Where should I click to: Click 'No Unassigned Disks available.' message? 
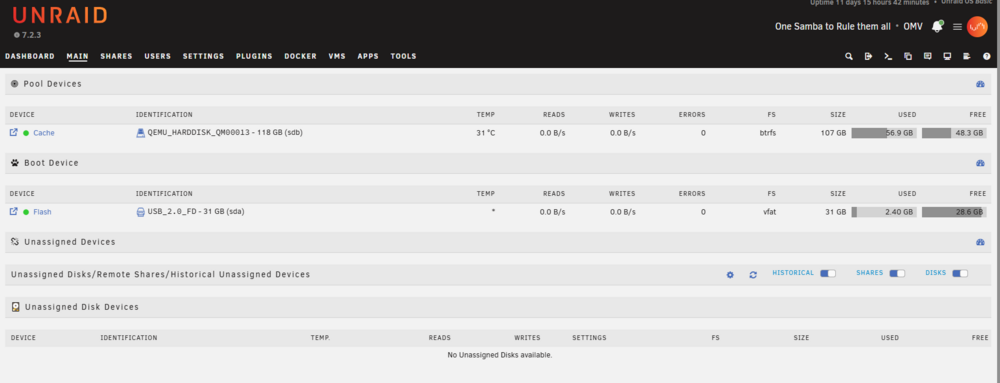click(x=500, y=355)
